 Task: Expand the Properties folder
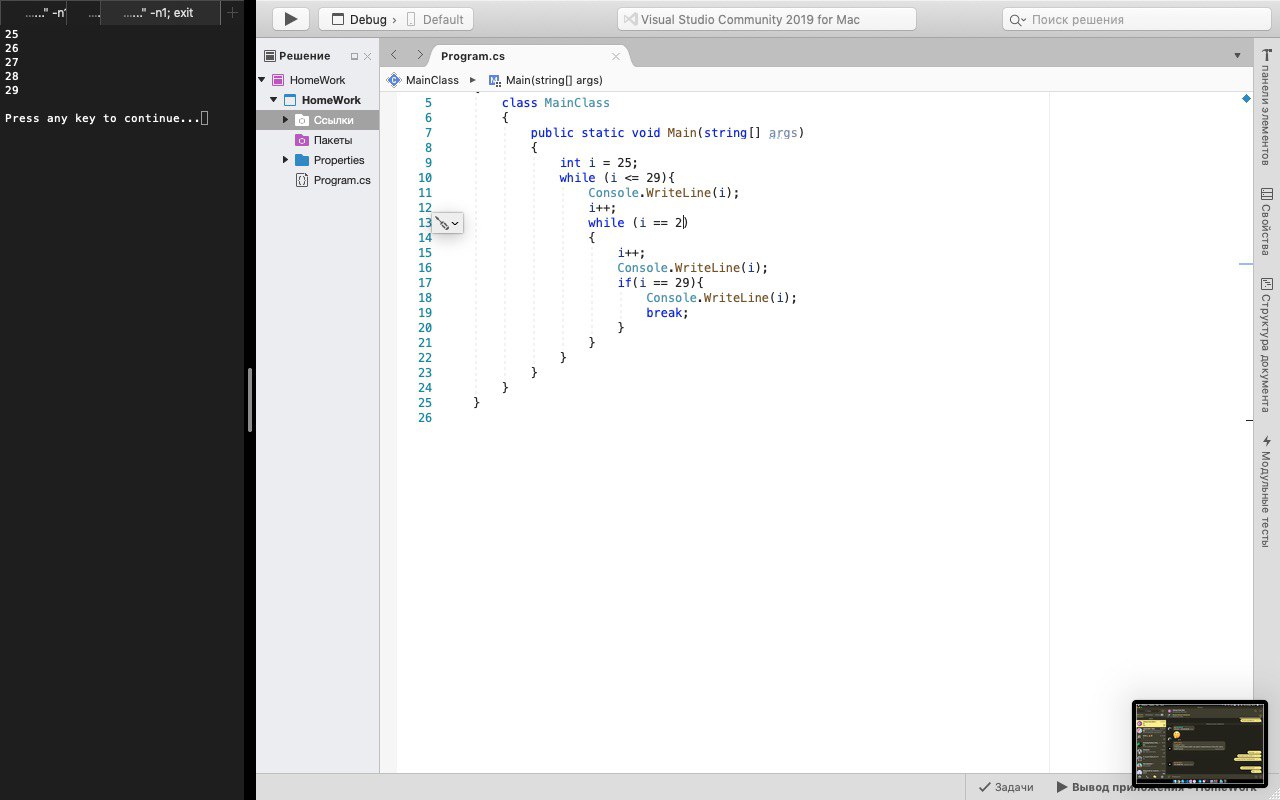(285, 160)
